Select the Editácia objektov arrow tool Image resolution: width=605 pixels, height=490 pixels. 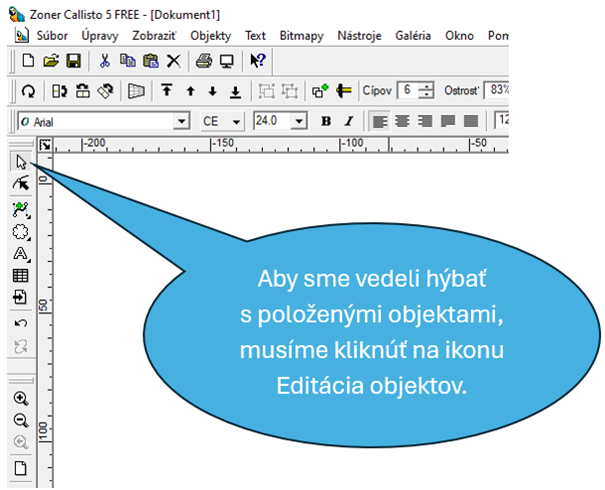click(20, 162)
